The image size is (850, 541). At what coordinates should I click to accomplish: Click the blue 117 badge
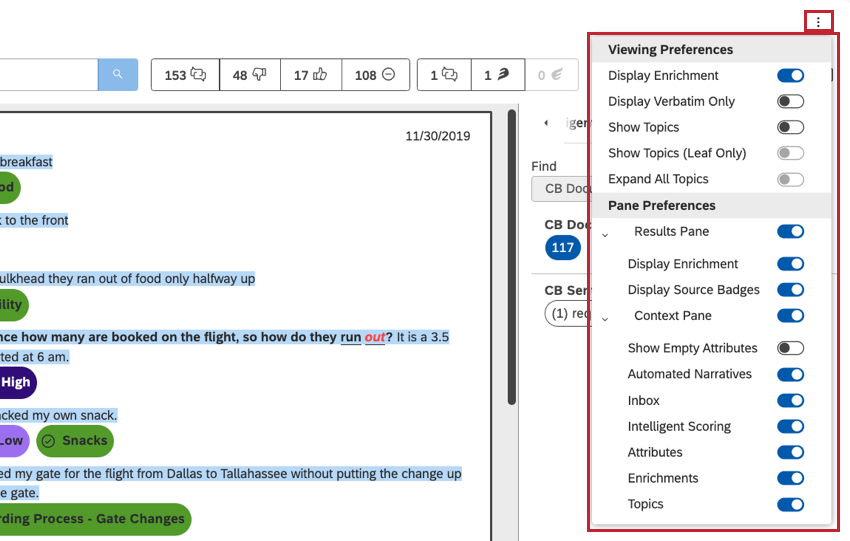pyautogui.click(x=563, y=248)
